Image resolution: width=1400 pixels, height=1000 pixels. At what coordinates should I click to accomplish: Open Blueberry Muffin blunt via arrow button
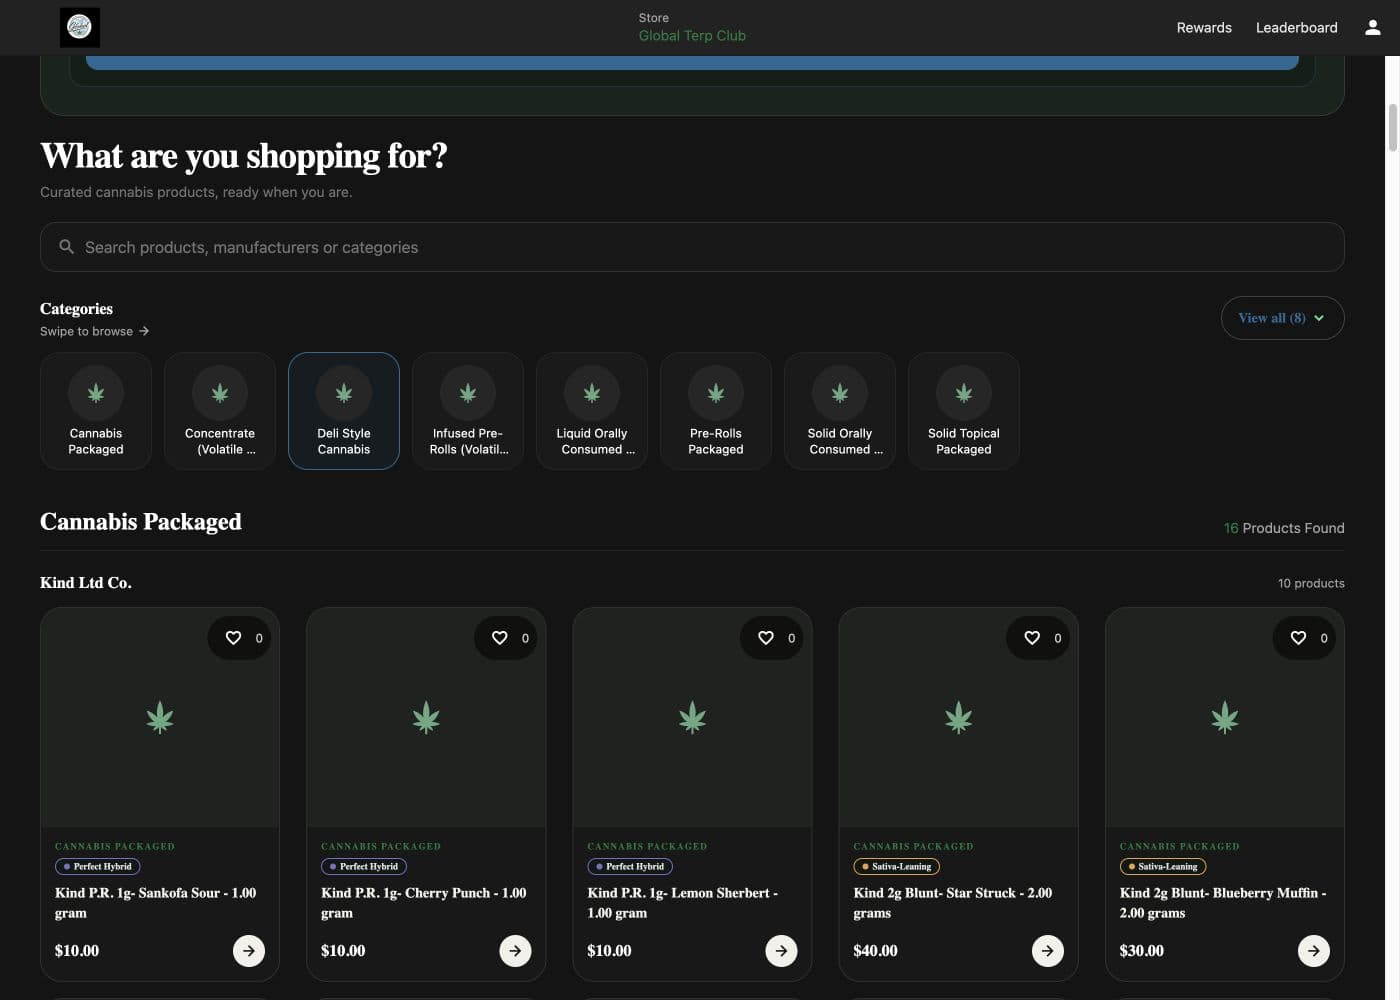point(1314,951)
